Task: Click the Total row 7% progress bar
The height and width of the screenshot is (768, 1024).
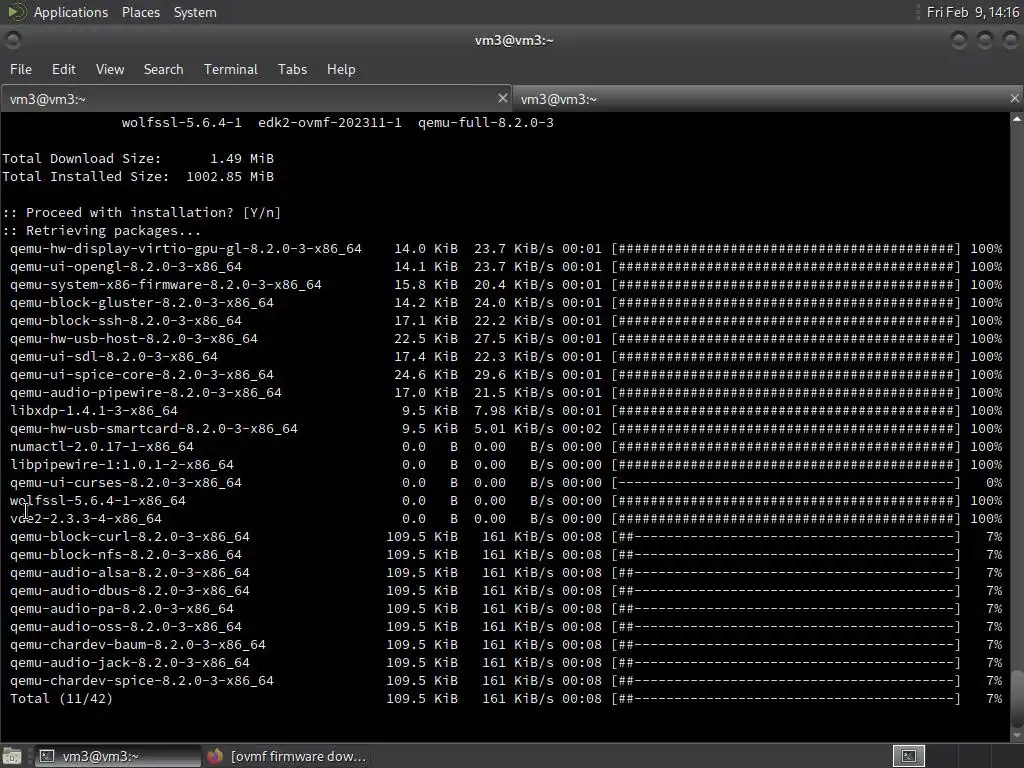Action: coord(786,699)
